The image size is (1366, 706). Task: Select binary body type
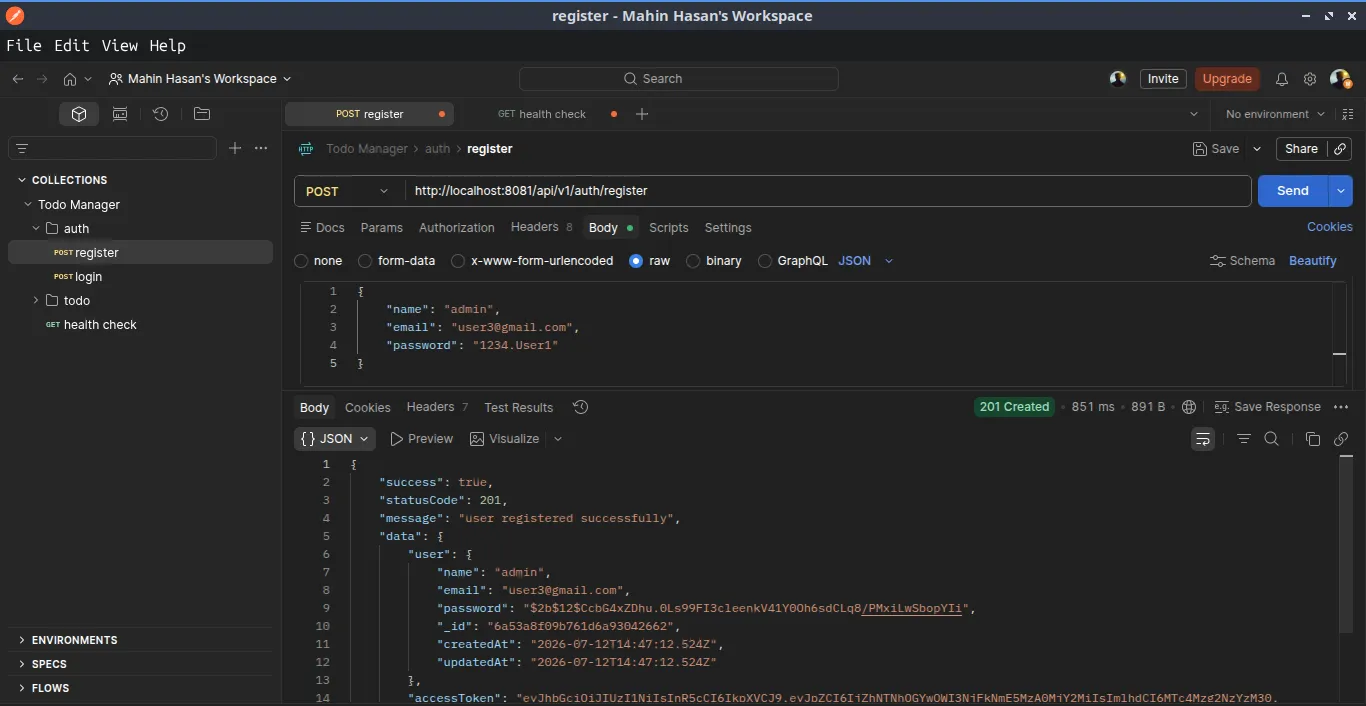tap(693, 261)
